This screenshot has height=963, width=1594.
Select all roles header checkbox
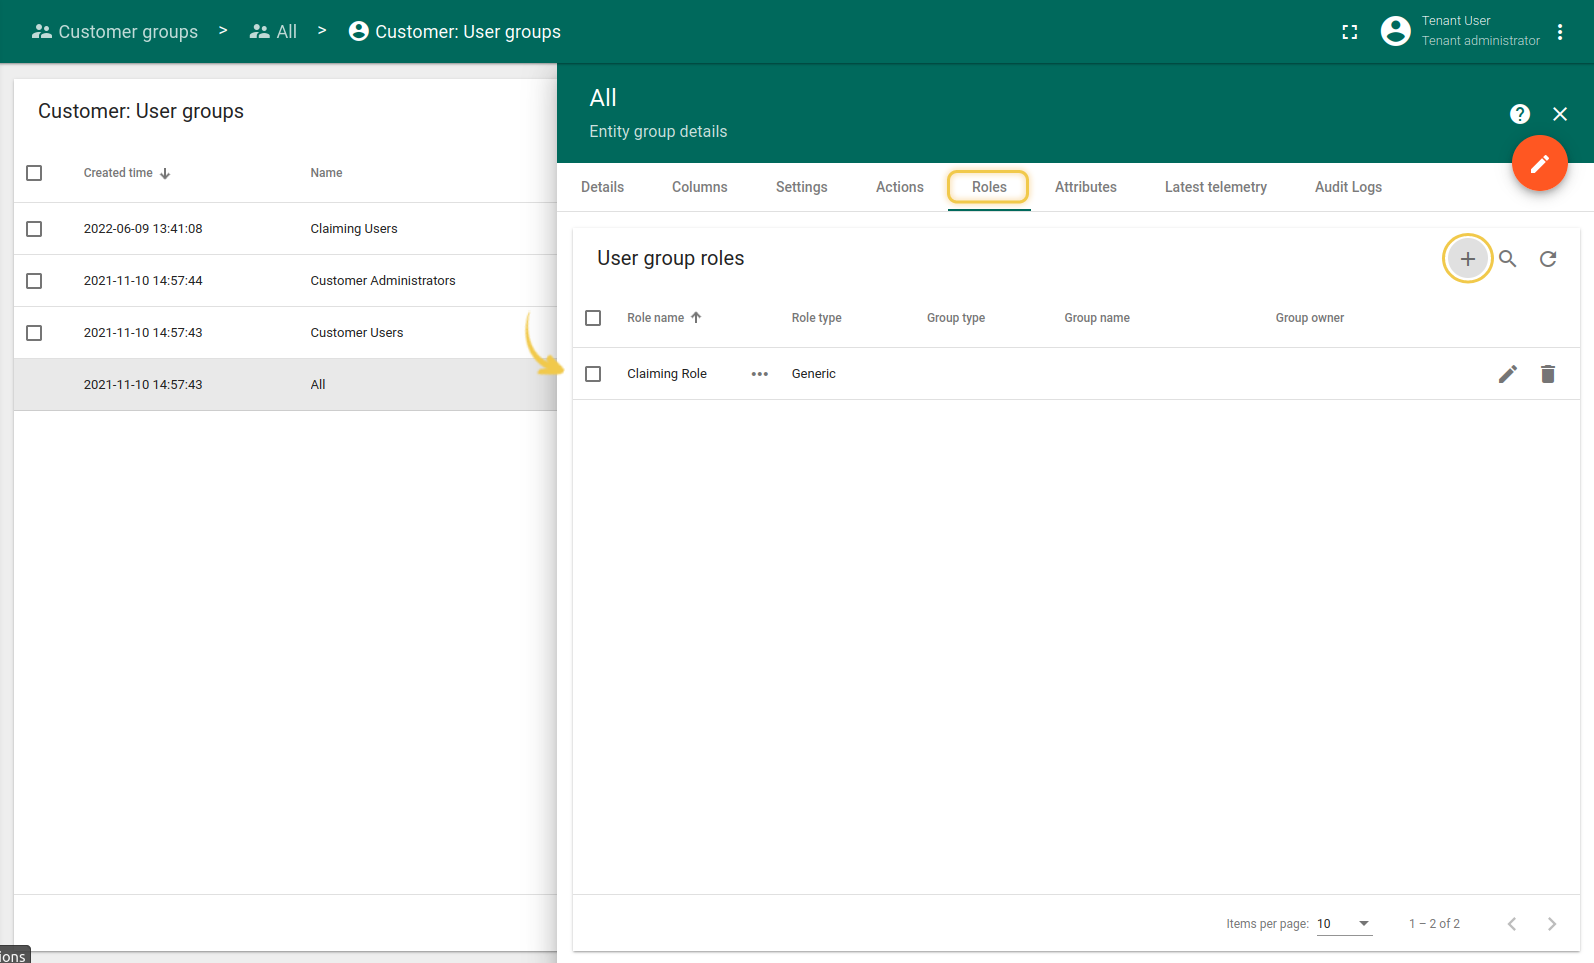coord(593,318)
